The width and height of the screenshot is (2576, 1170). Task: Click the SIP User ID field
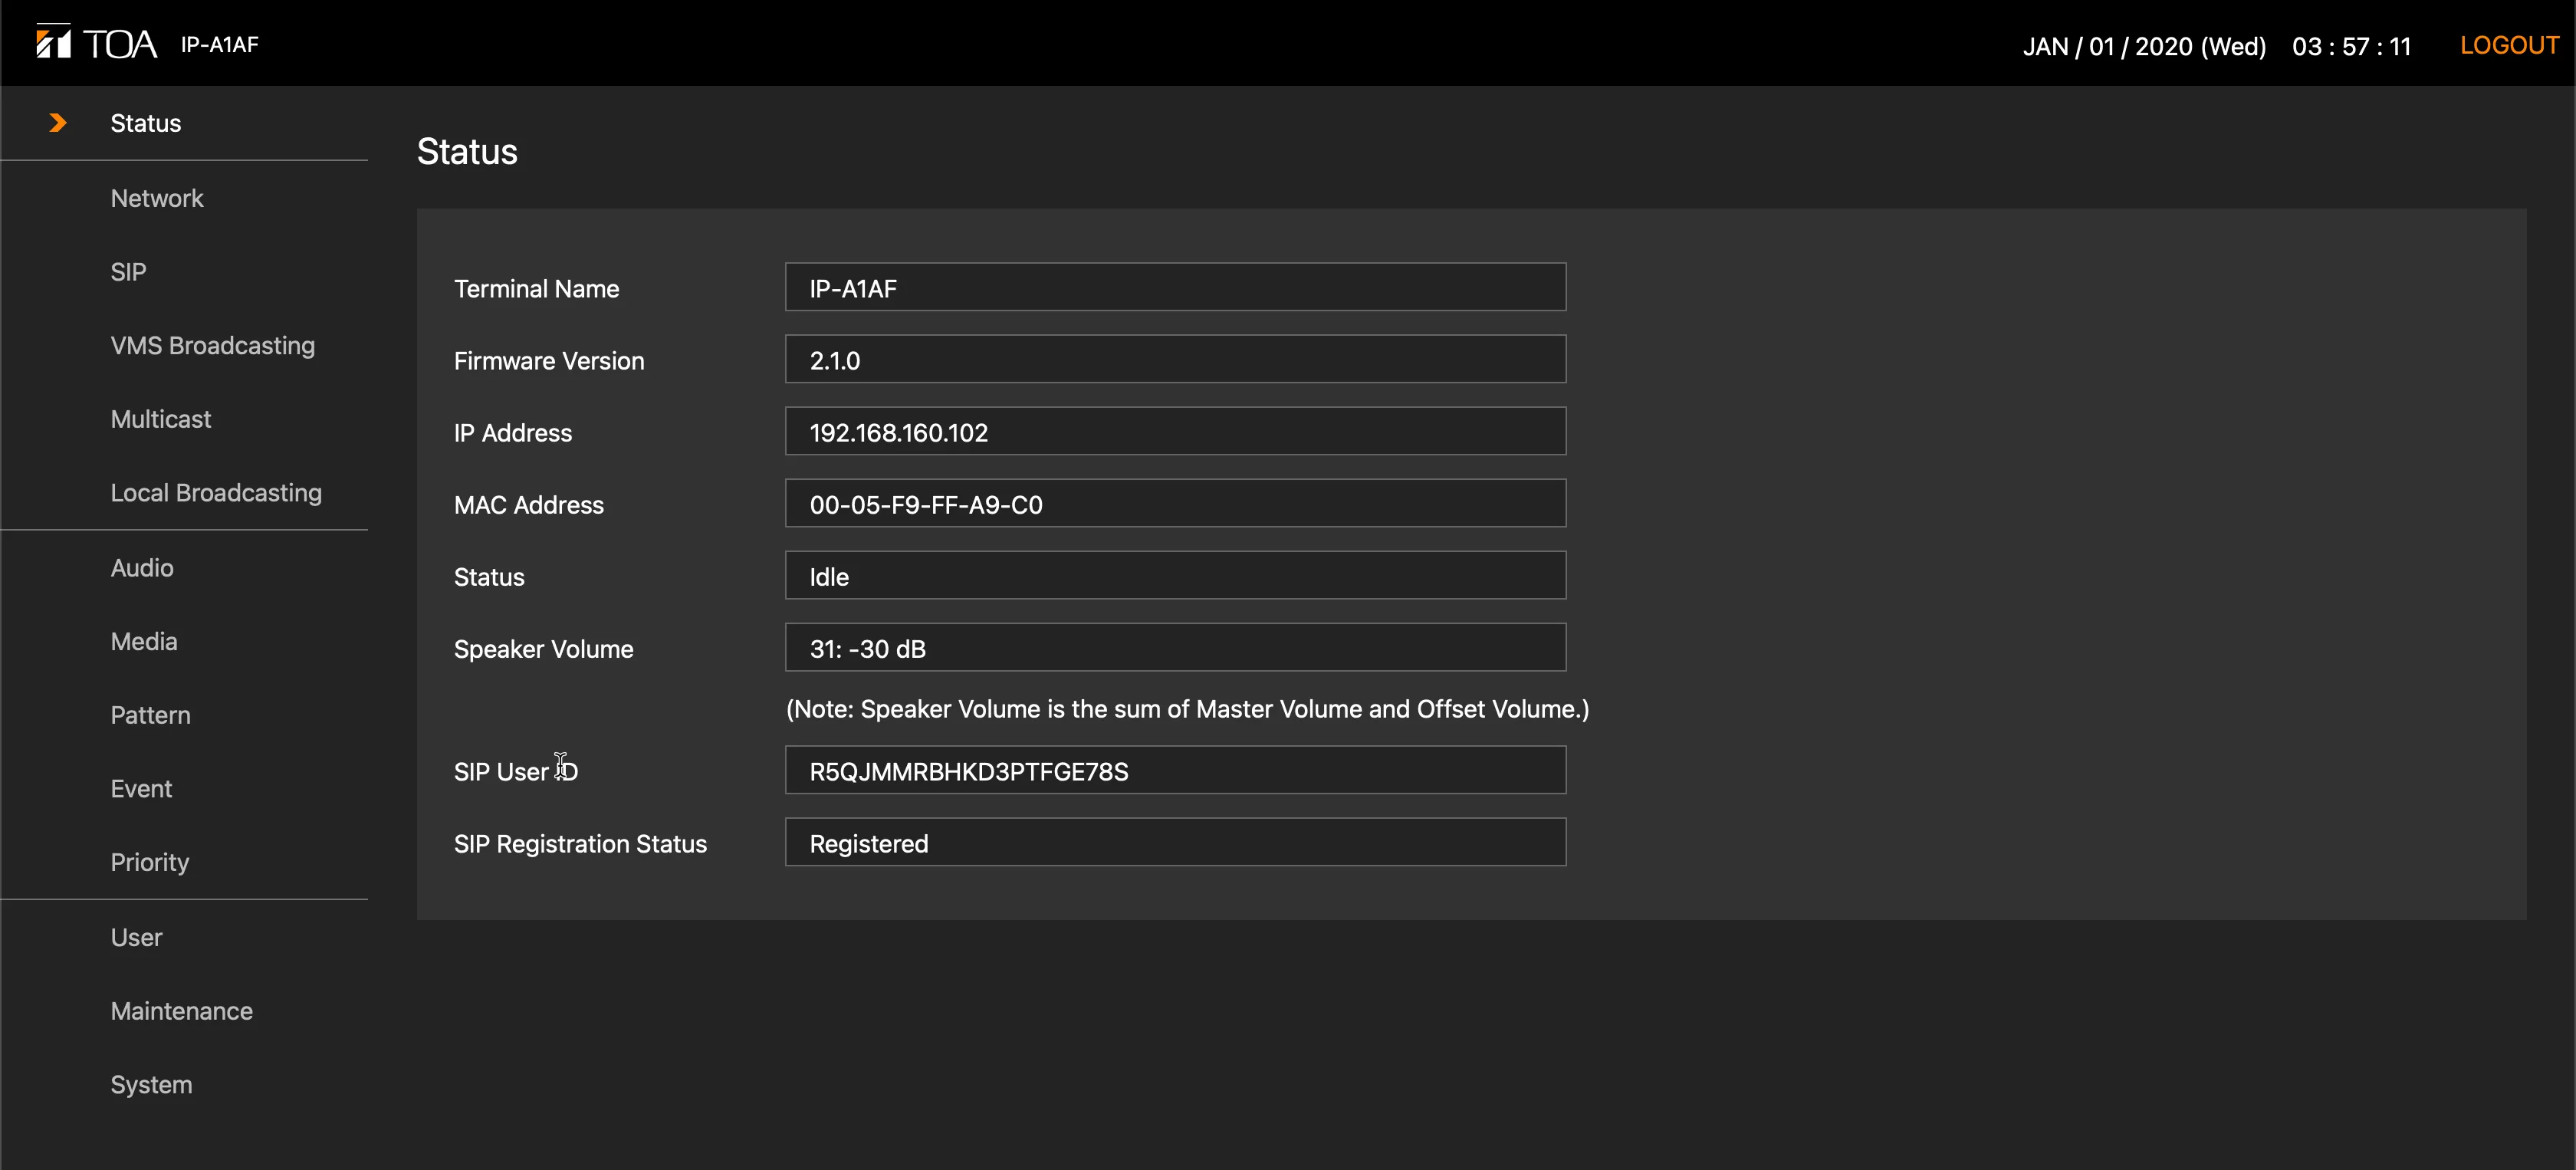tap(1175, 771)
